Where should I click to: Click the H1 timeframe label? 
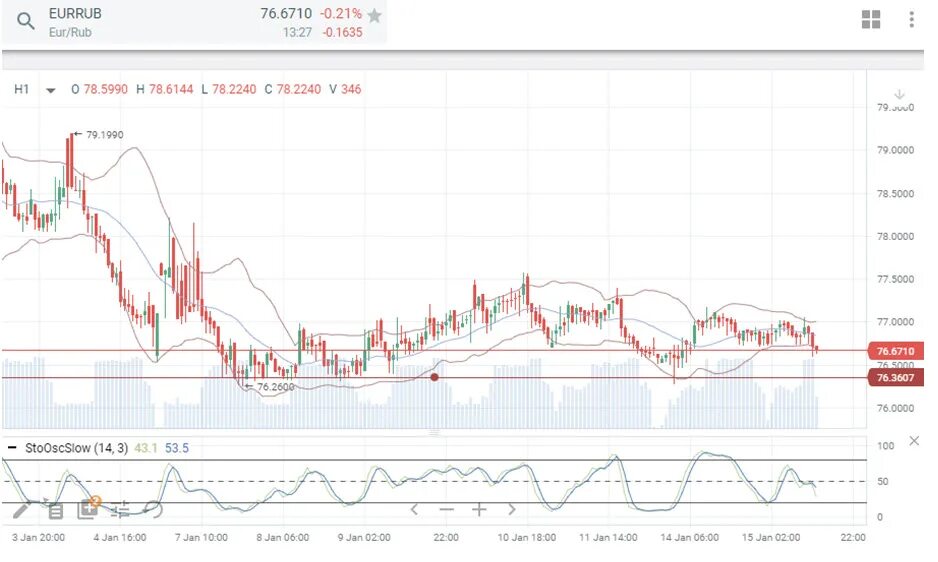[x=22, y=89]
